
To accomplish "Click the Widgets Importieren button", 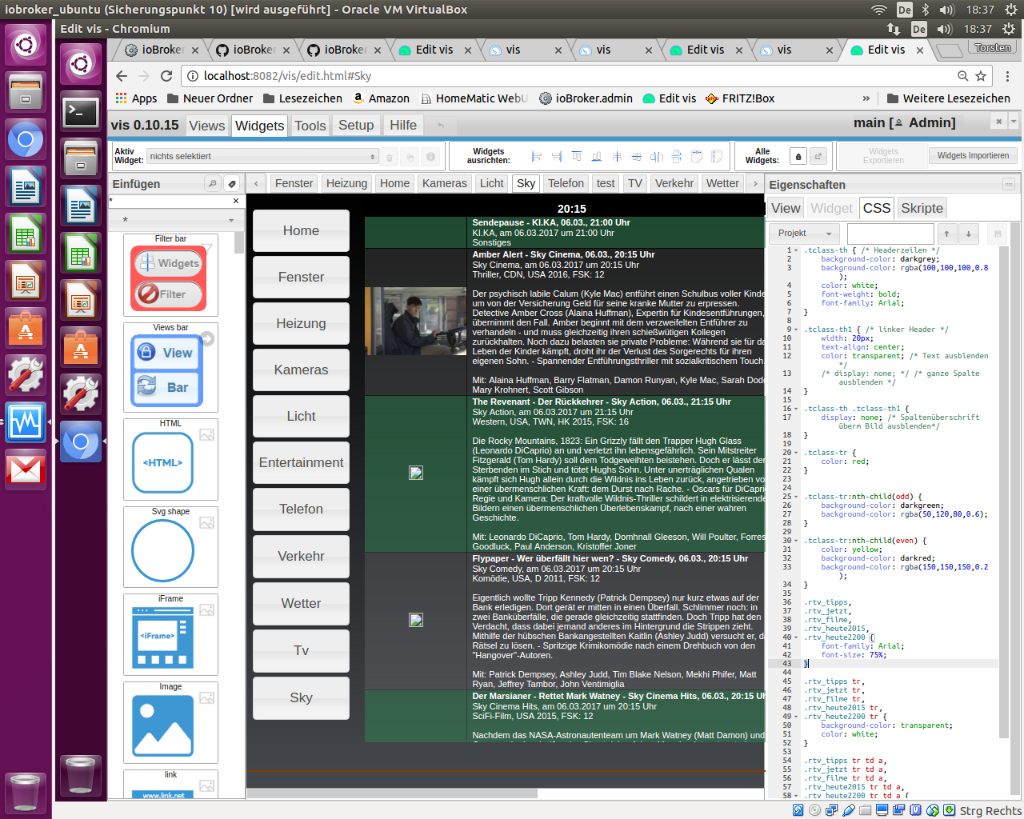I will click(x=972, y=156).
